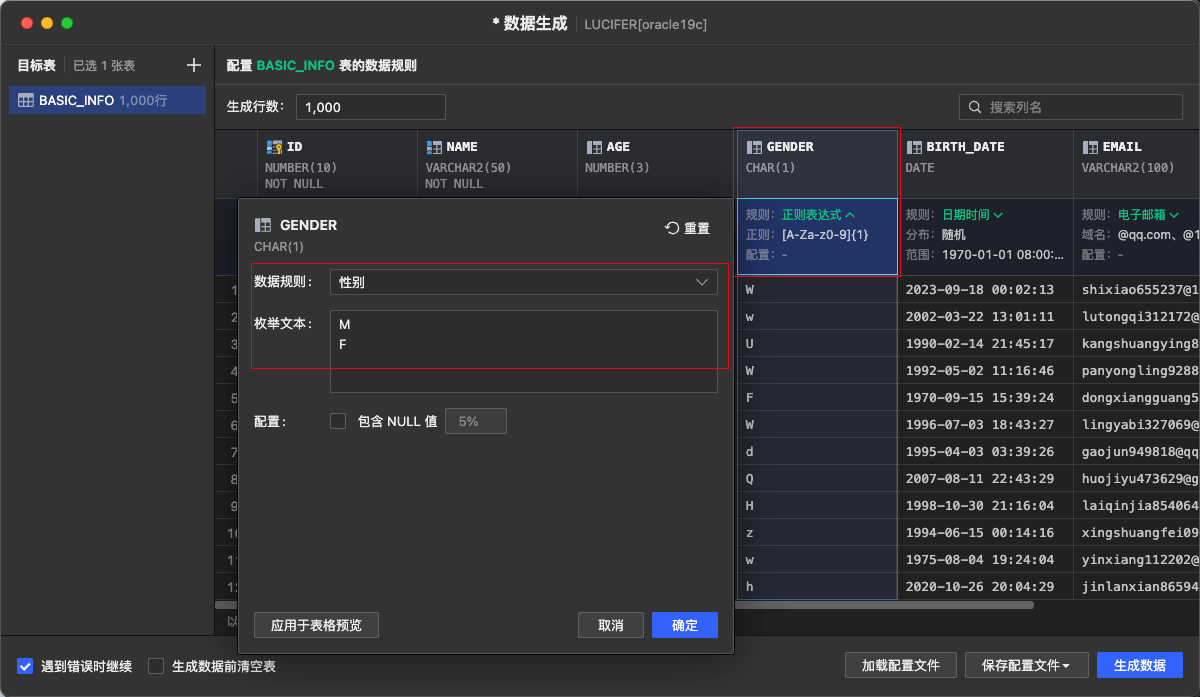Image resolution: width=1200 pixels, height=697 pixels.
Task: Click the table icon beside GENDER in dialog header
Action: (x=265, y=225)
